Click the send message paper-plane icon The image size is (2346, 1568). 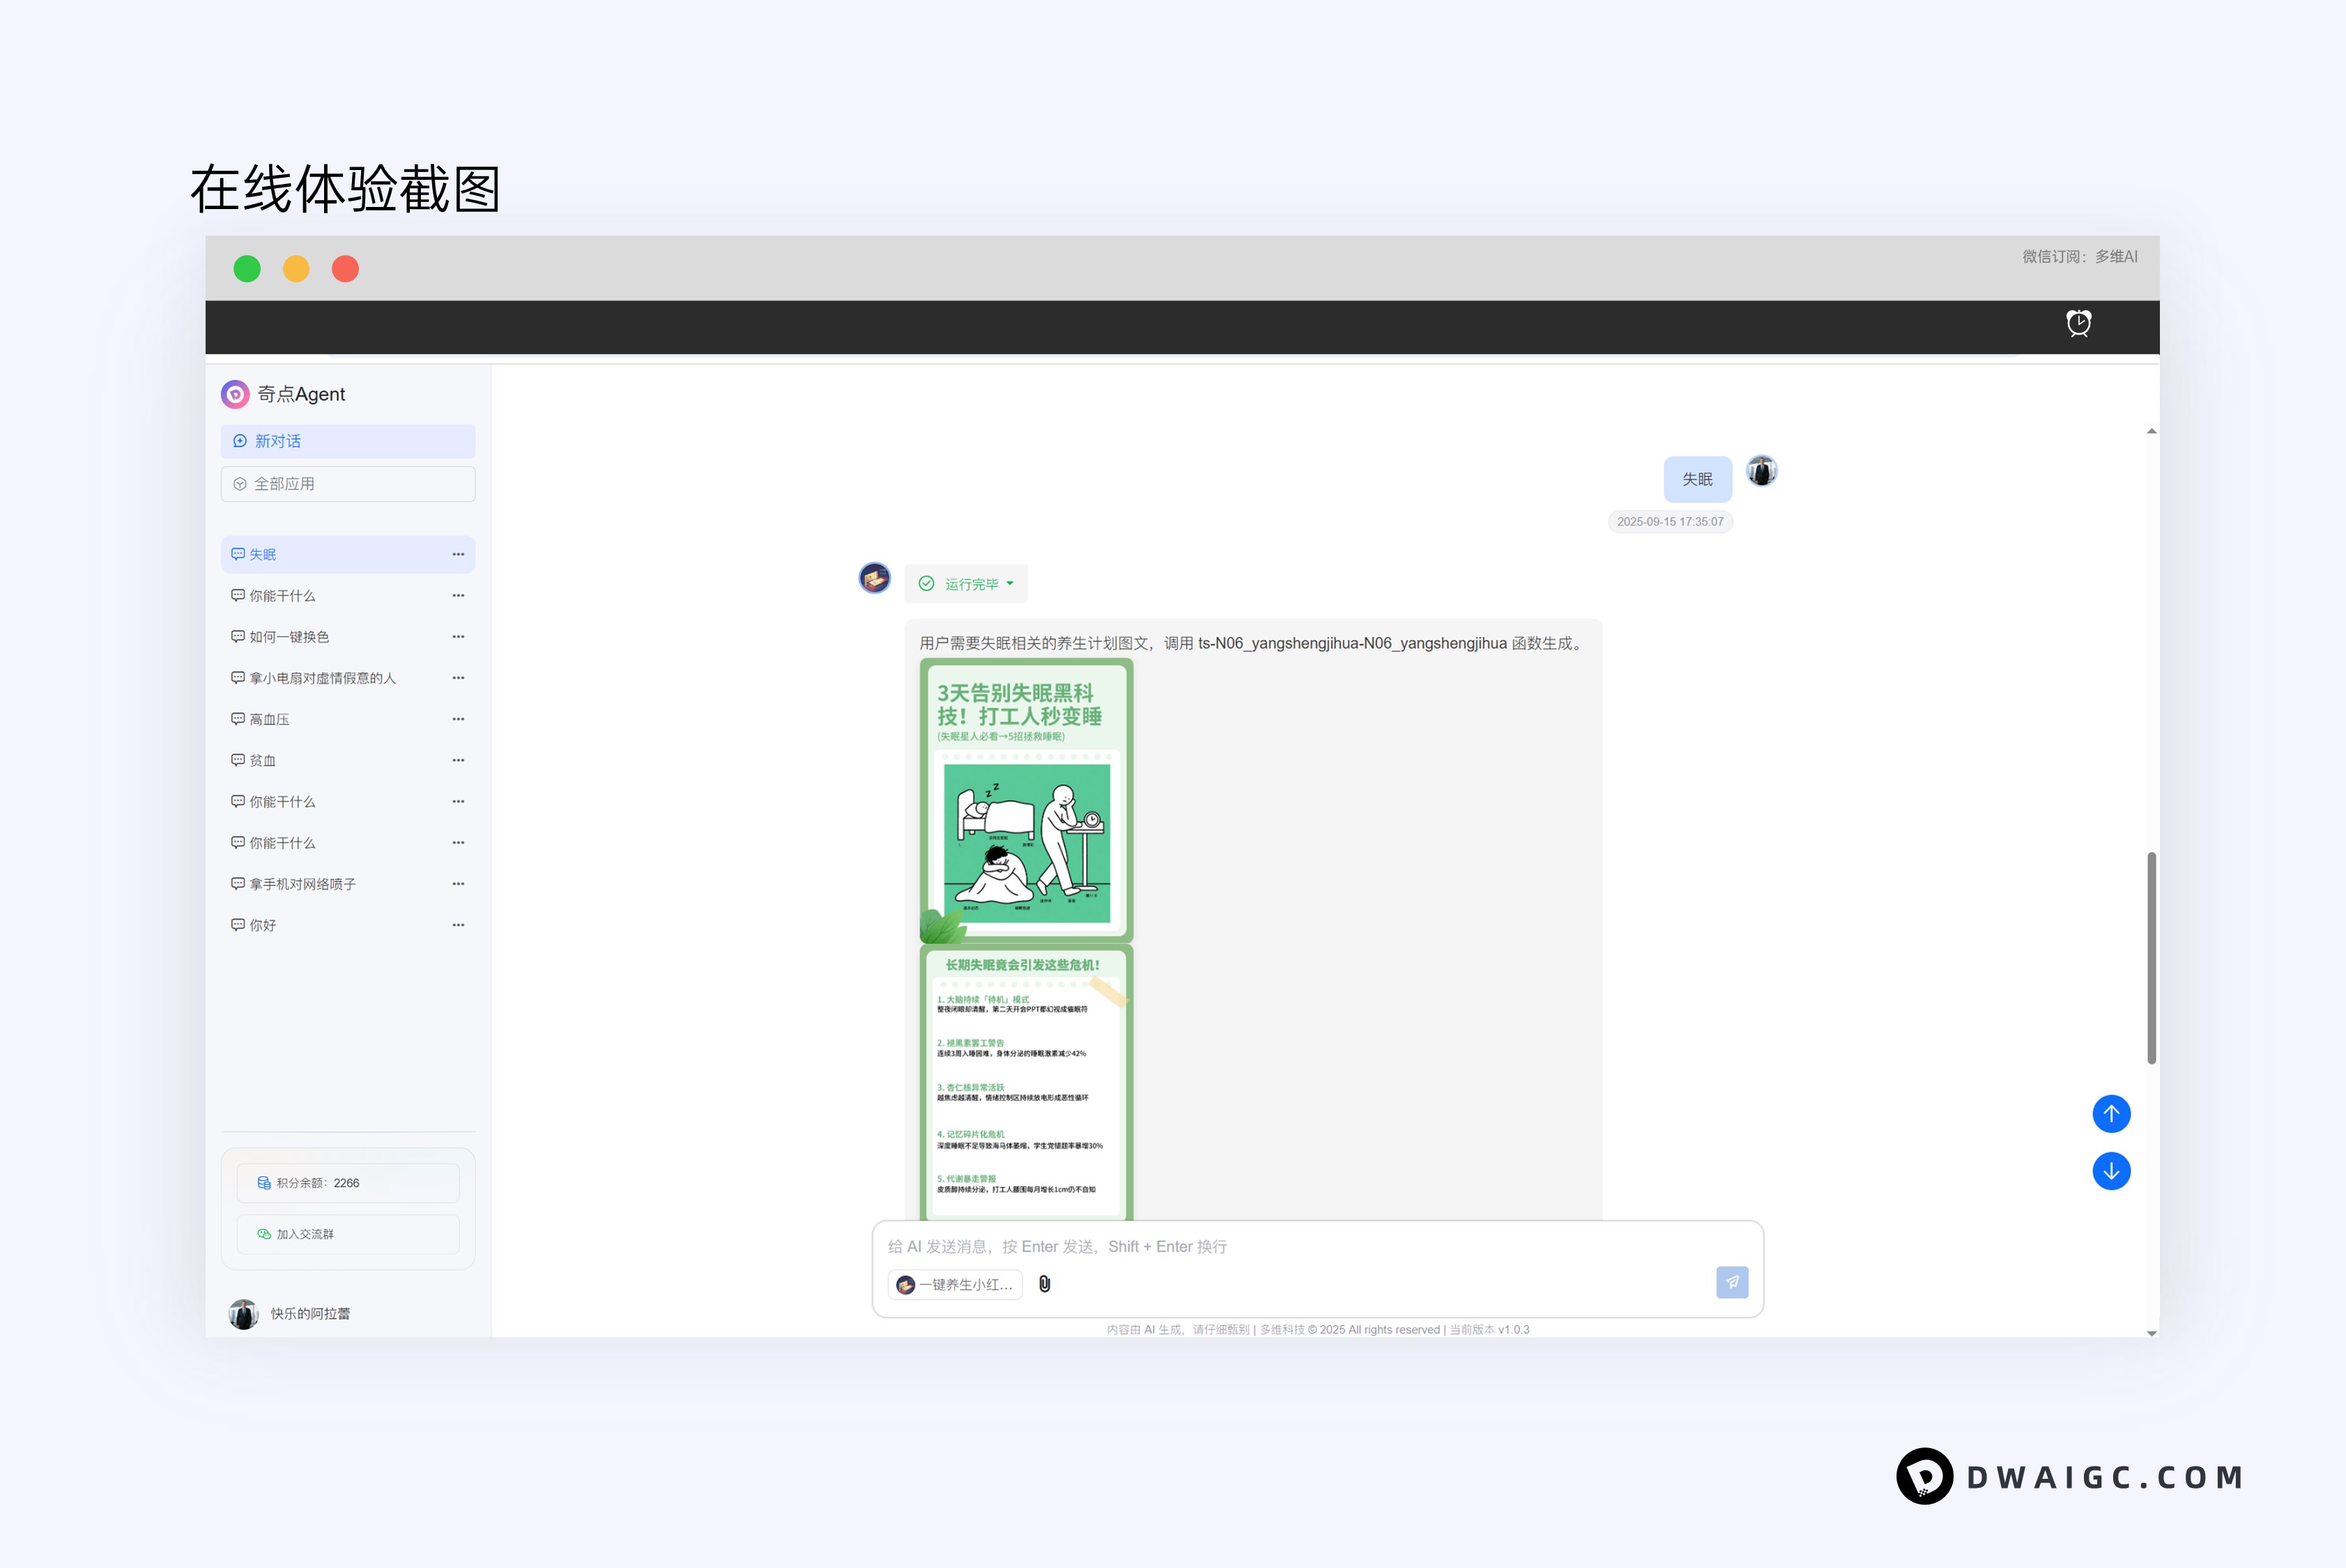(x=1732, y=1282)
